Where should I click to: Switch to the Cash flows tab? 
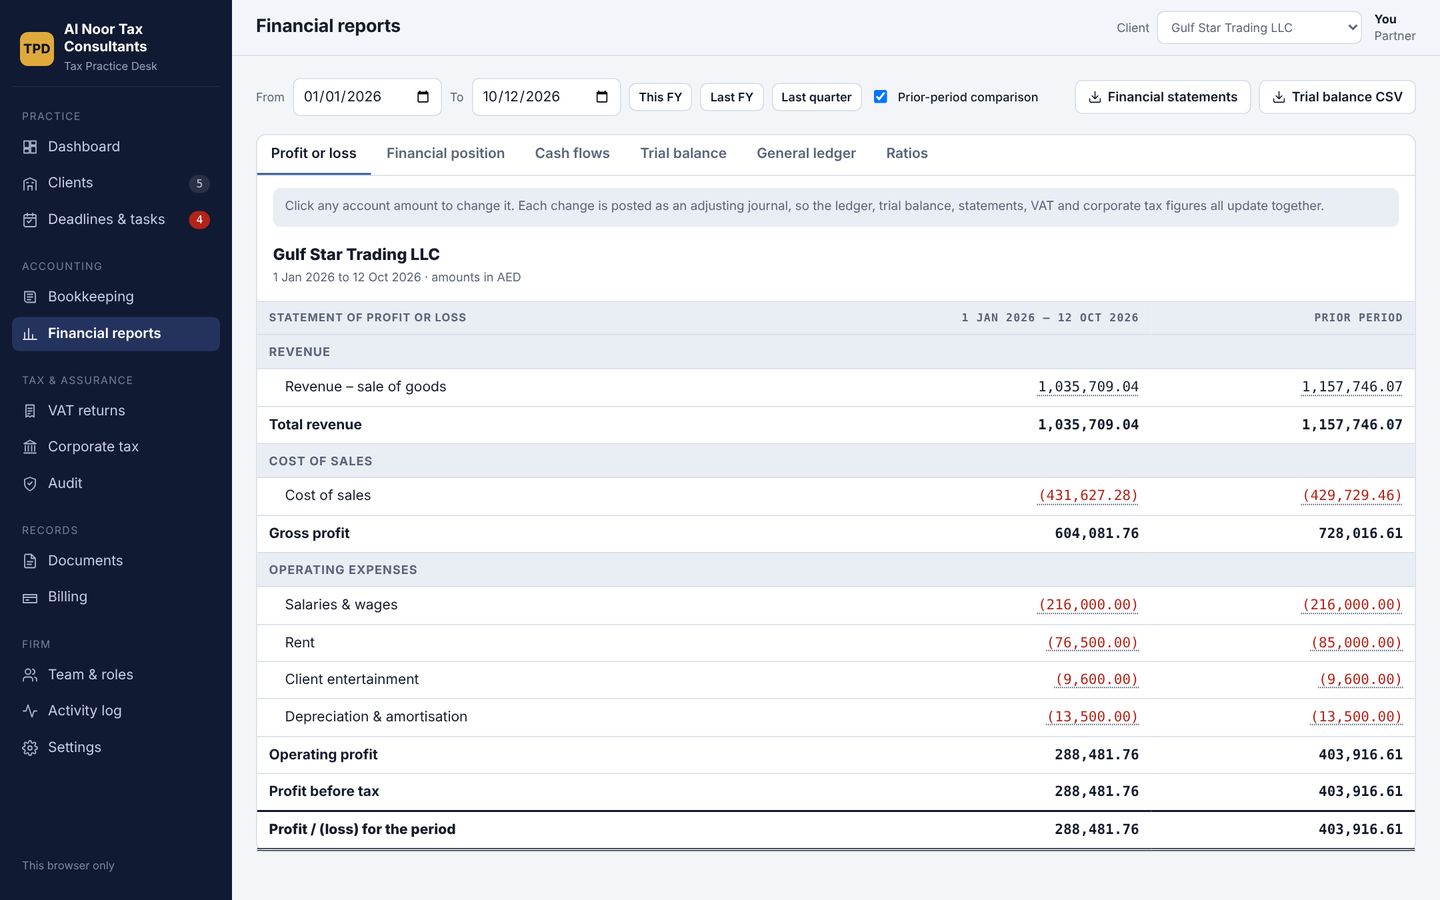pos(572,154)
